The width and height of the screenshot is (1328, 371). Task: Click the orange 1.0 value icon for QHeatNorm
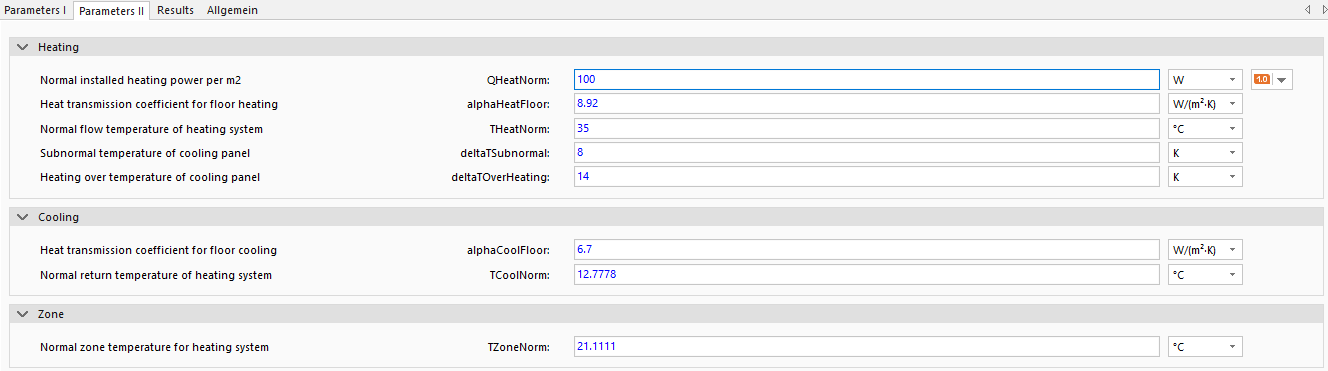coord(1261,79)
